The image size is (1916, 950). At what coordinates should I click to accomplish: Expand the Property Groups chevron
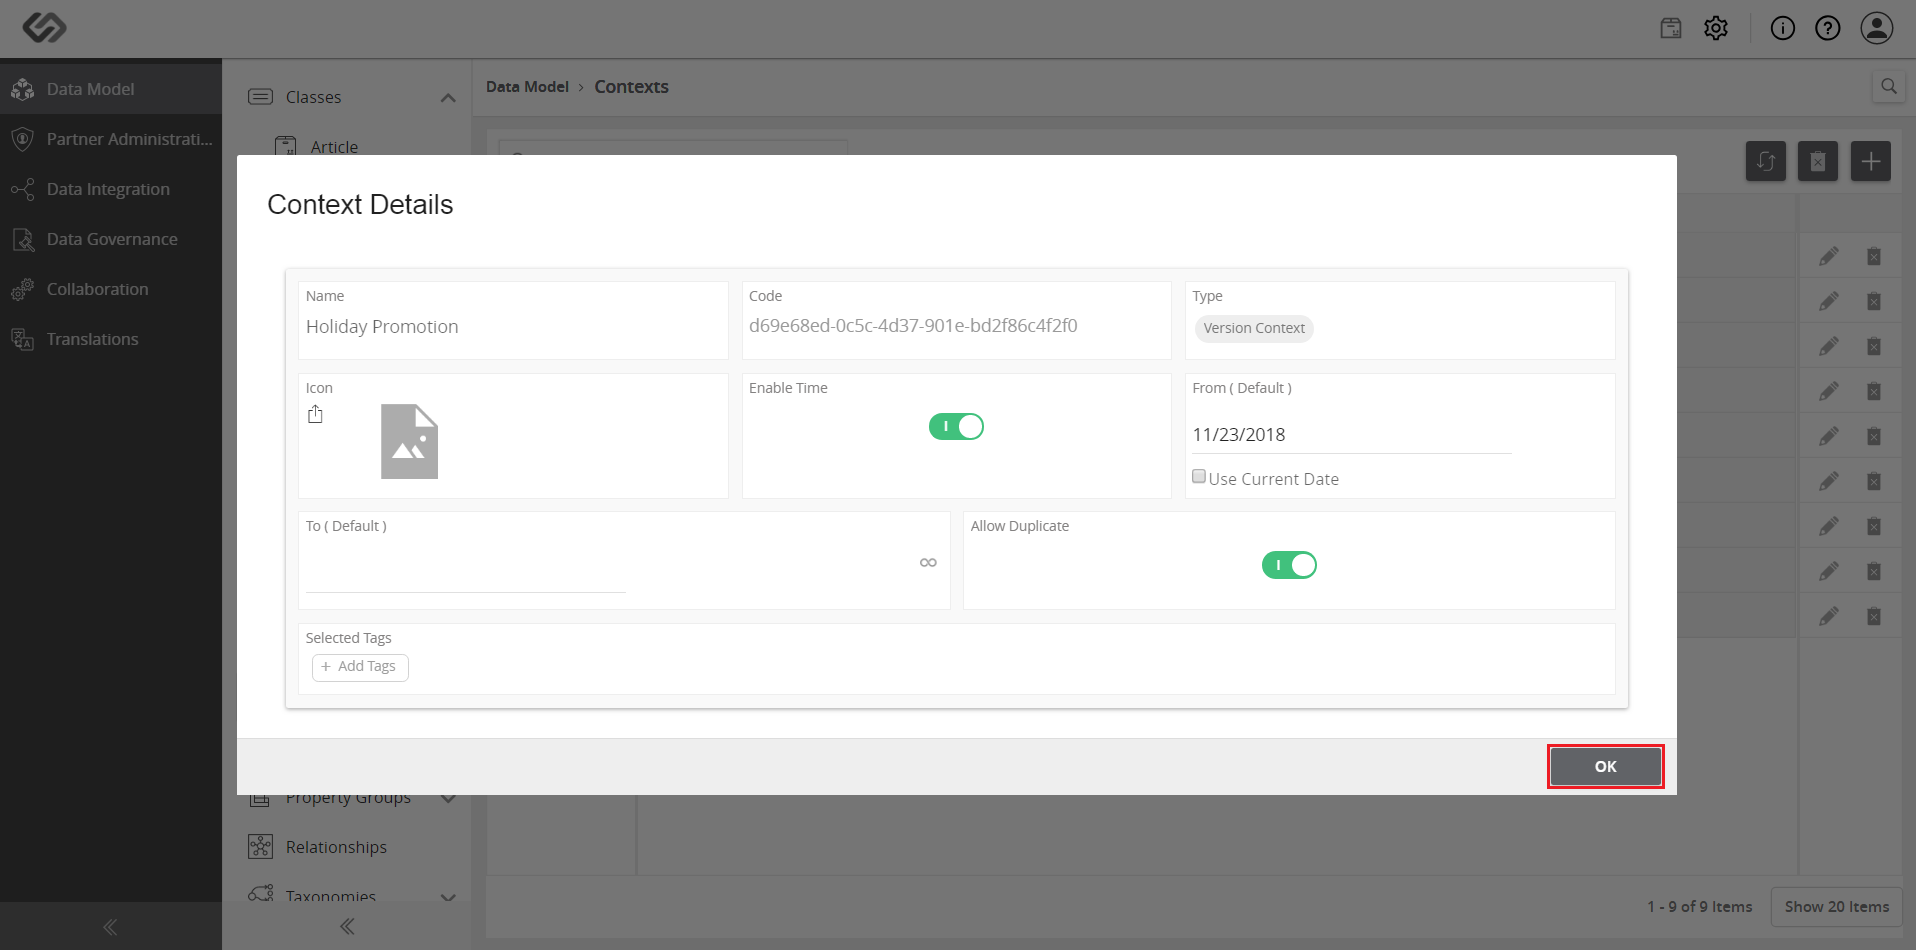tap(448, 798)
